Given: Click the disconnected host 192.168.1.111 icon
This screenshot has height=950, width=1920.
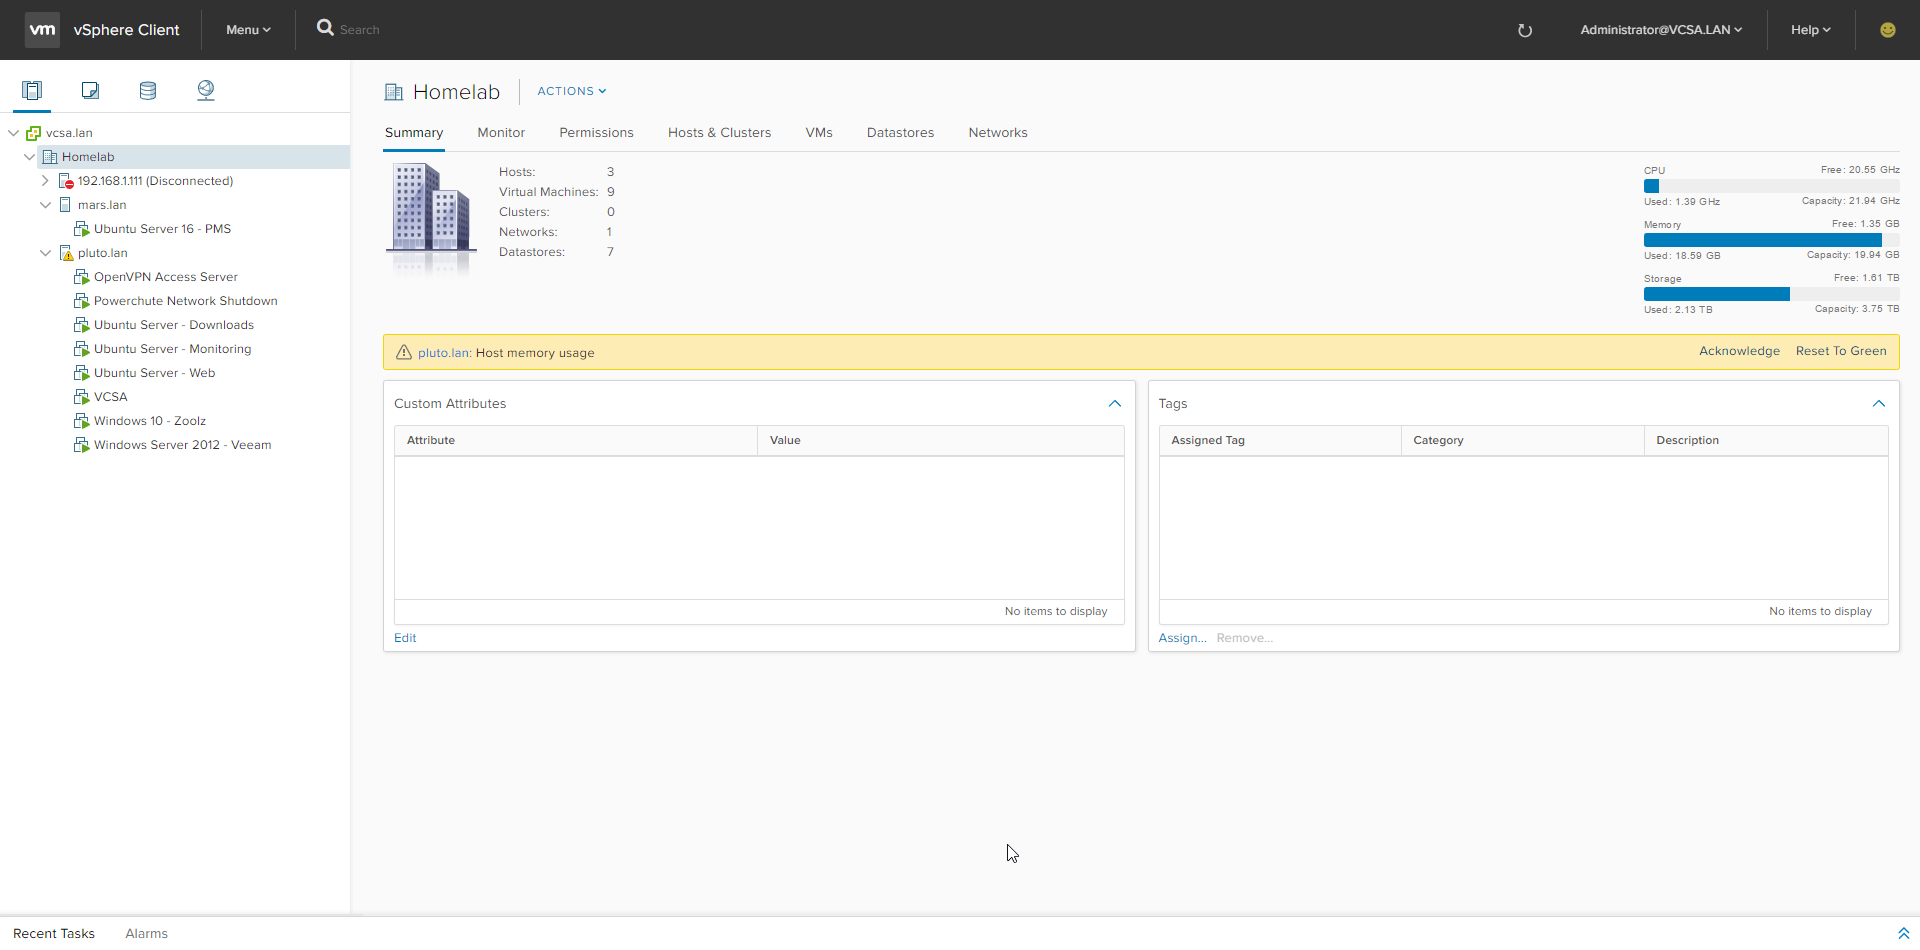Looking at the screenshot, I should pos(66,181).
